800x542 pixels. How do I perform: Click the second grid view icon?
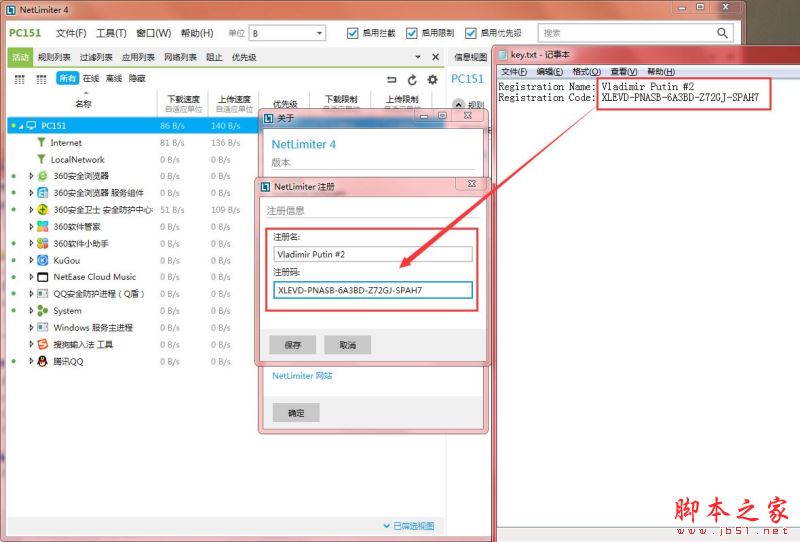(41, 79)
